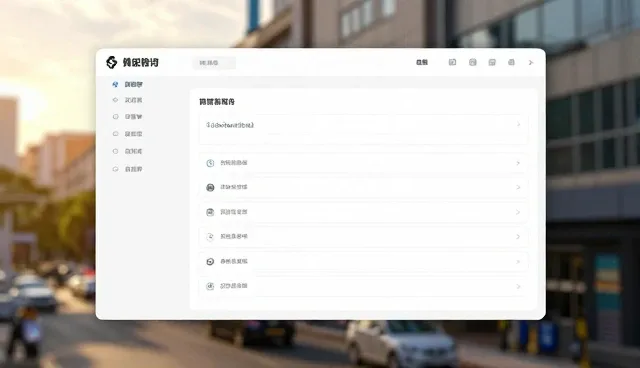Image resolution: width=640 pixels, height=368 pixels.
Task: Select the bold text label in the header
Action: click(x=422, y=62)
